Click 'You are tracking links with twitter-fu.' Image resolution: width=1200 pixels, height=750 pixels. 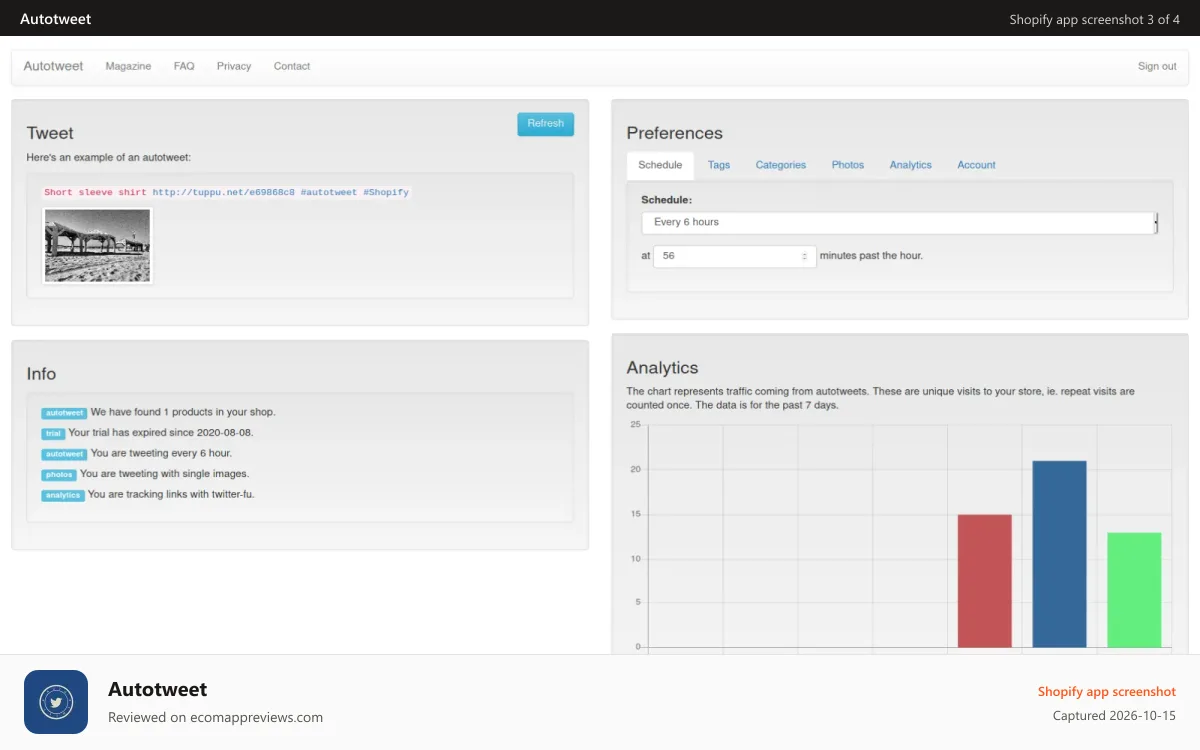171,494
